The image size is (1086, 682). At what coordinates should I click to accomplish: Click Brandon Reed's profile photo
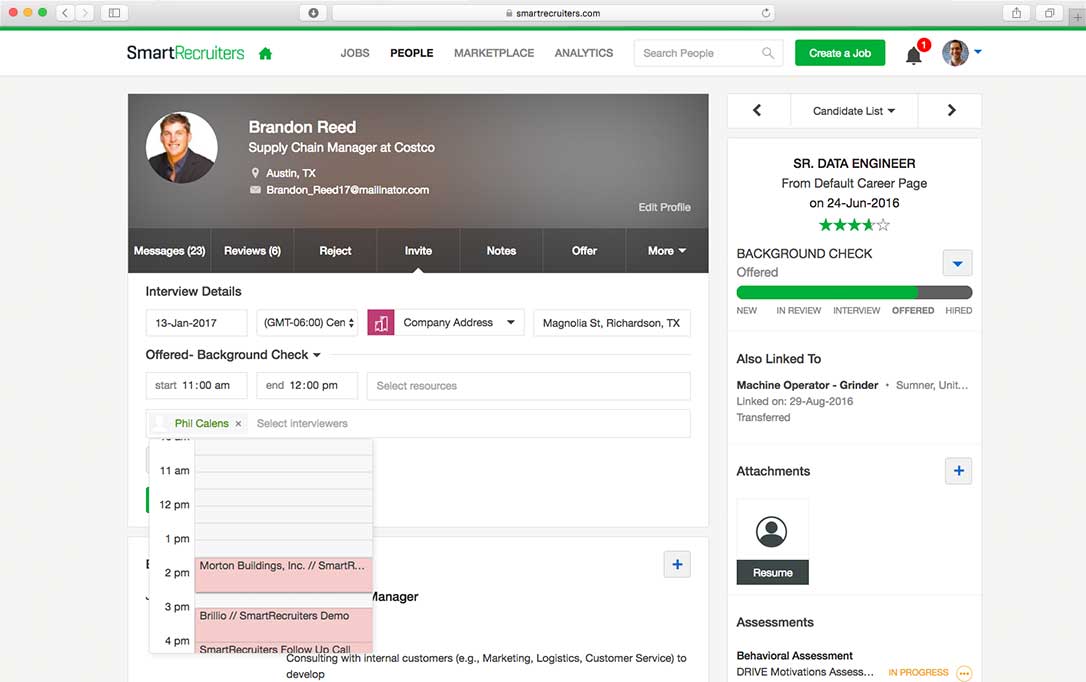click(x=181, y=147)
